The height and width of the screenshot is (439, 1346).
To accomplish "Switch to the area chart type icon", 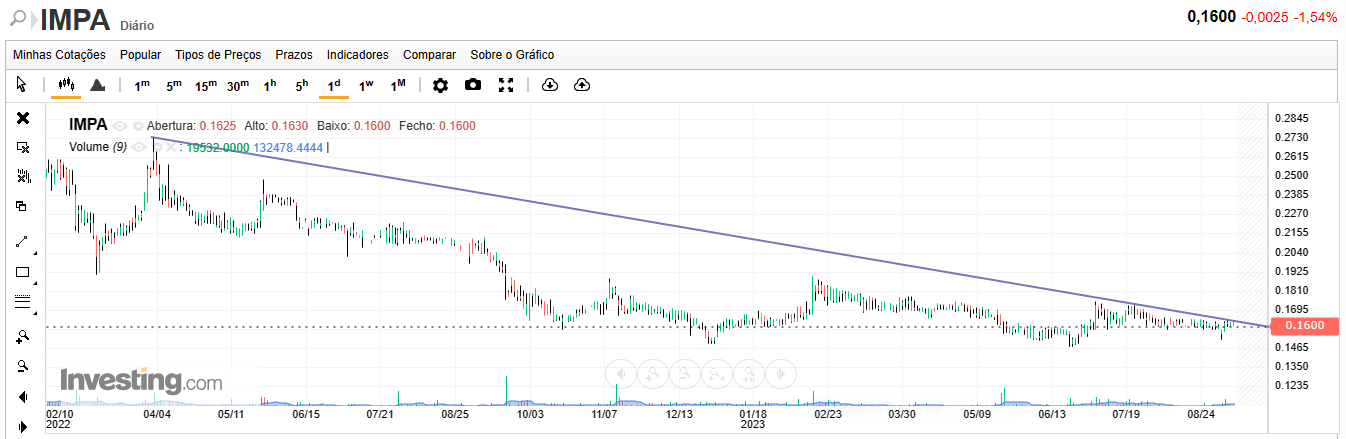I will click(98, 85).
